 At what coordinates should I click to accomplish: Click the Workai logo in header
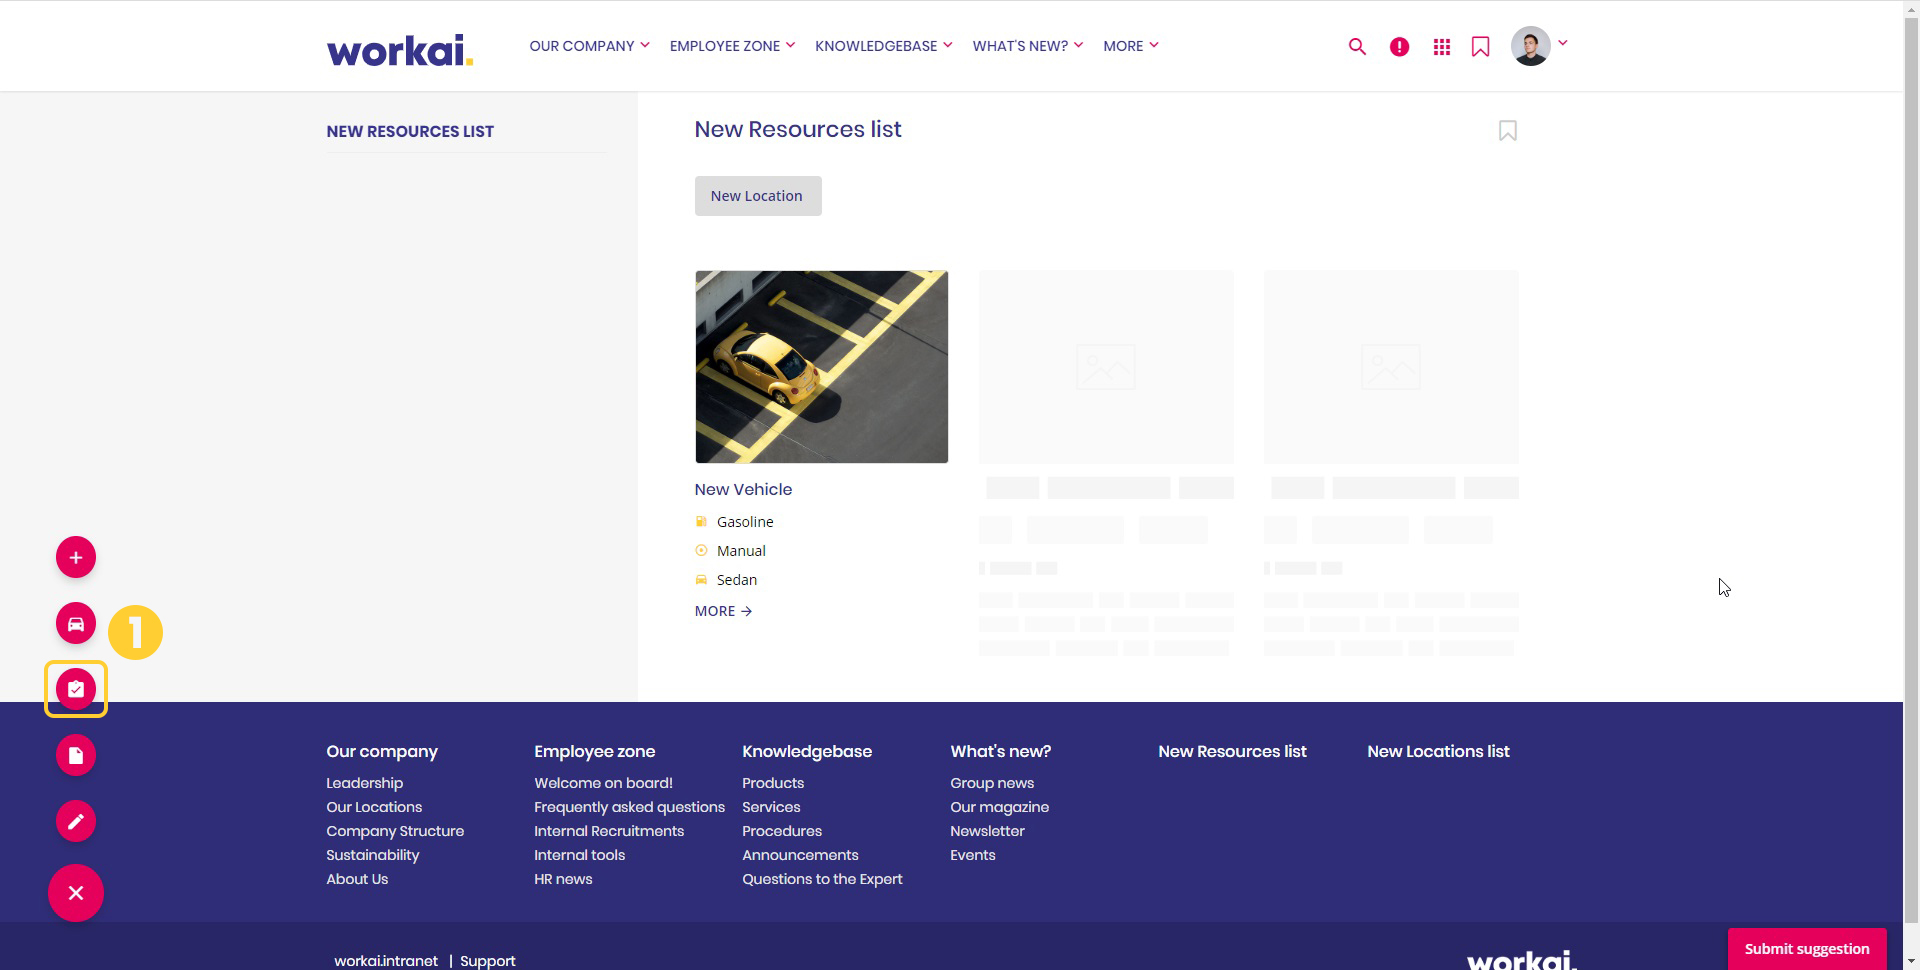tap(400, 49)
